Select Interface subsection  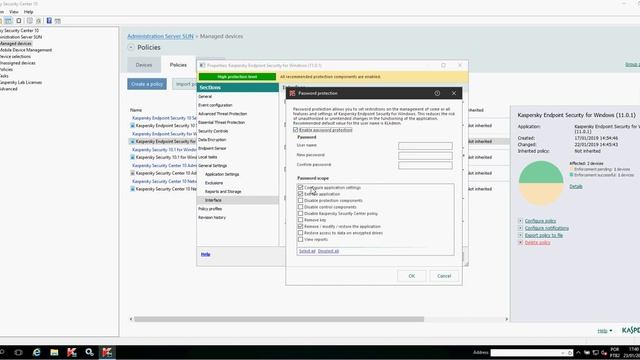coord(213,200)
